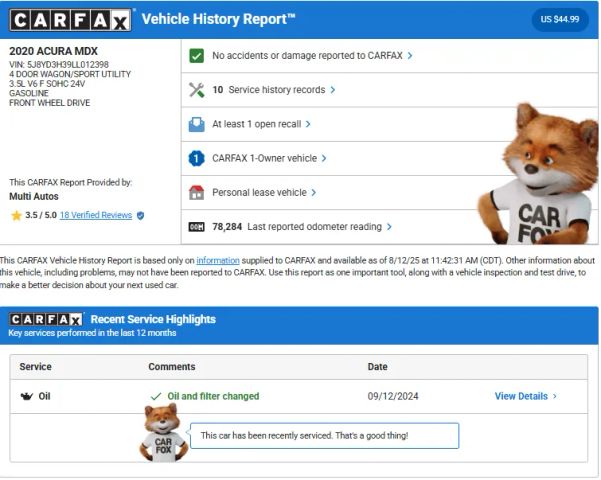Click the 'Oil and filter changed' comment
The height and width of the screenshot is (480, 601).
(x=212, y=396)
